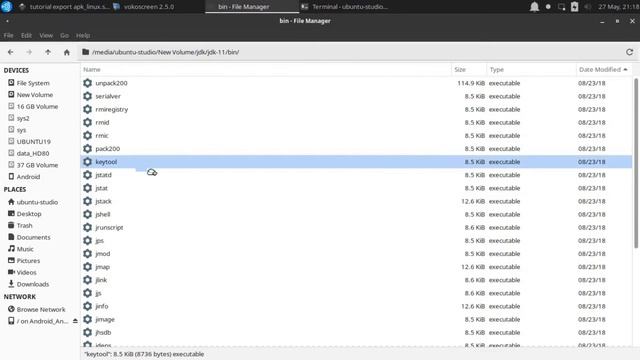640x360 pixels.
Task: Select the jinfo file
Action: (102, 306)
